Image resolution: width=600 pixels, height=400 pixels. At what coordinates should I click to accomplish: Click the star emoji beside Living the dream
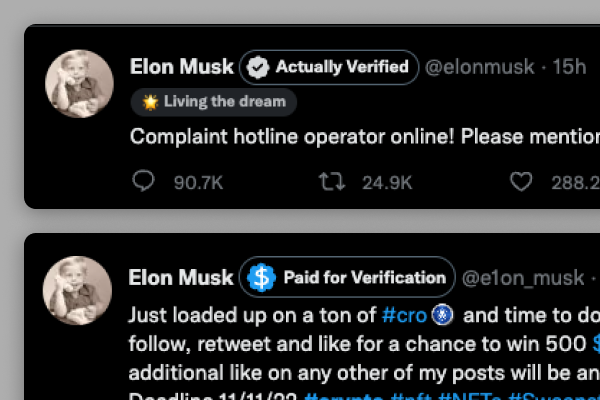(x=150, y=101)
